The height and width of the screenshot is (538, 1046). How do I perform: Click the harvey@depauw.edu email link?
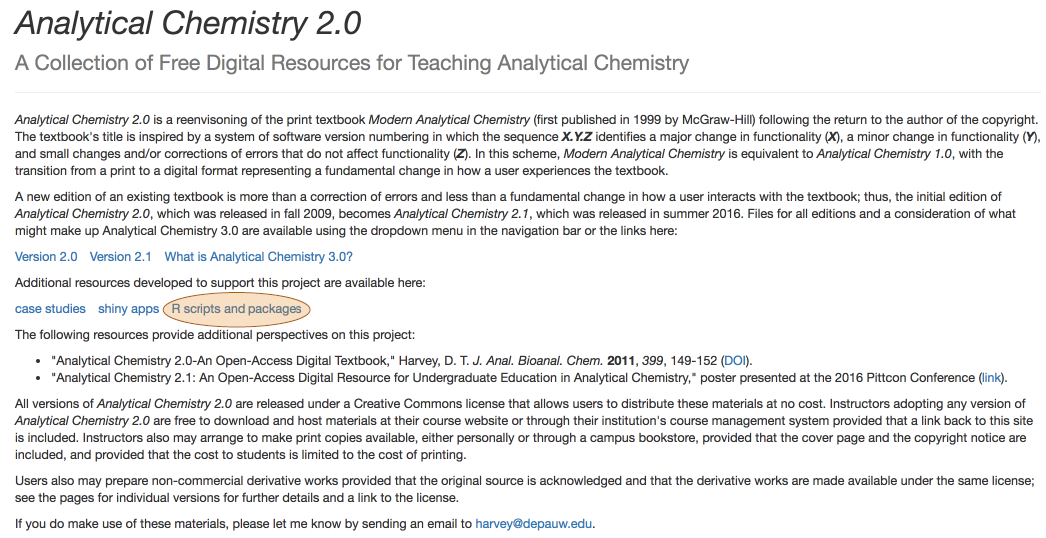click(x=534, y=523)
